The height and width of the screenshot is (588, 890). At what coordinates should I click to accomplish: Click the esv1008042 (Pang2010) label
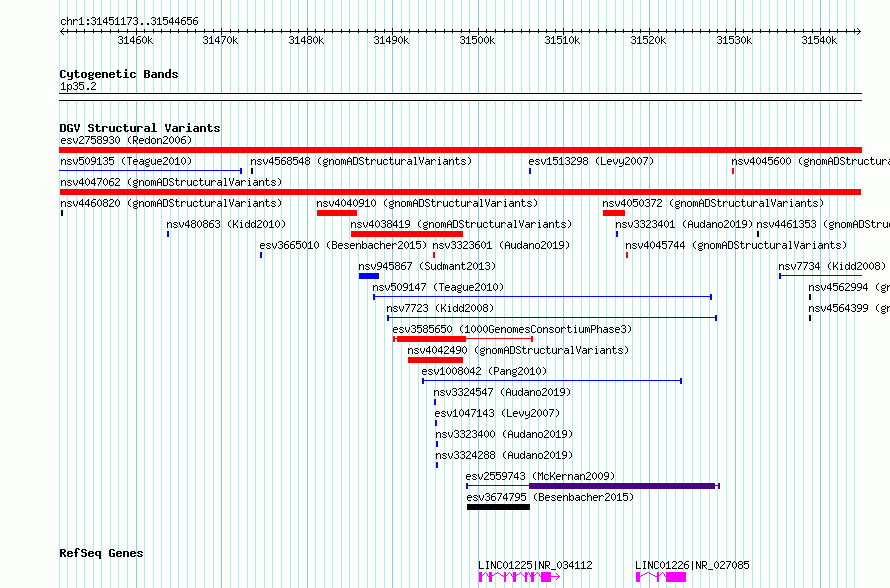click(x=484, y=371)
